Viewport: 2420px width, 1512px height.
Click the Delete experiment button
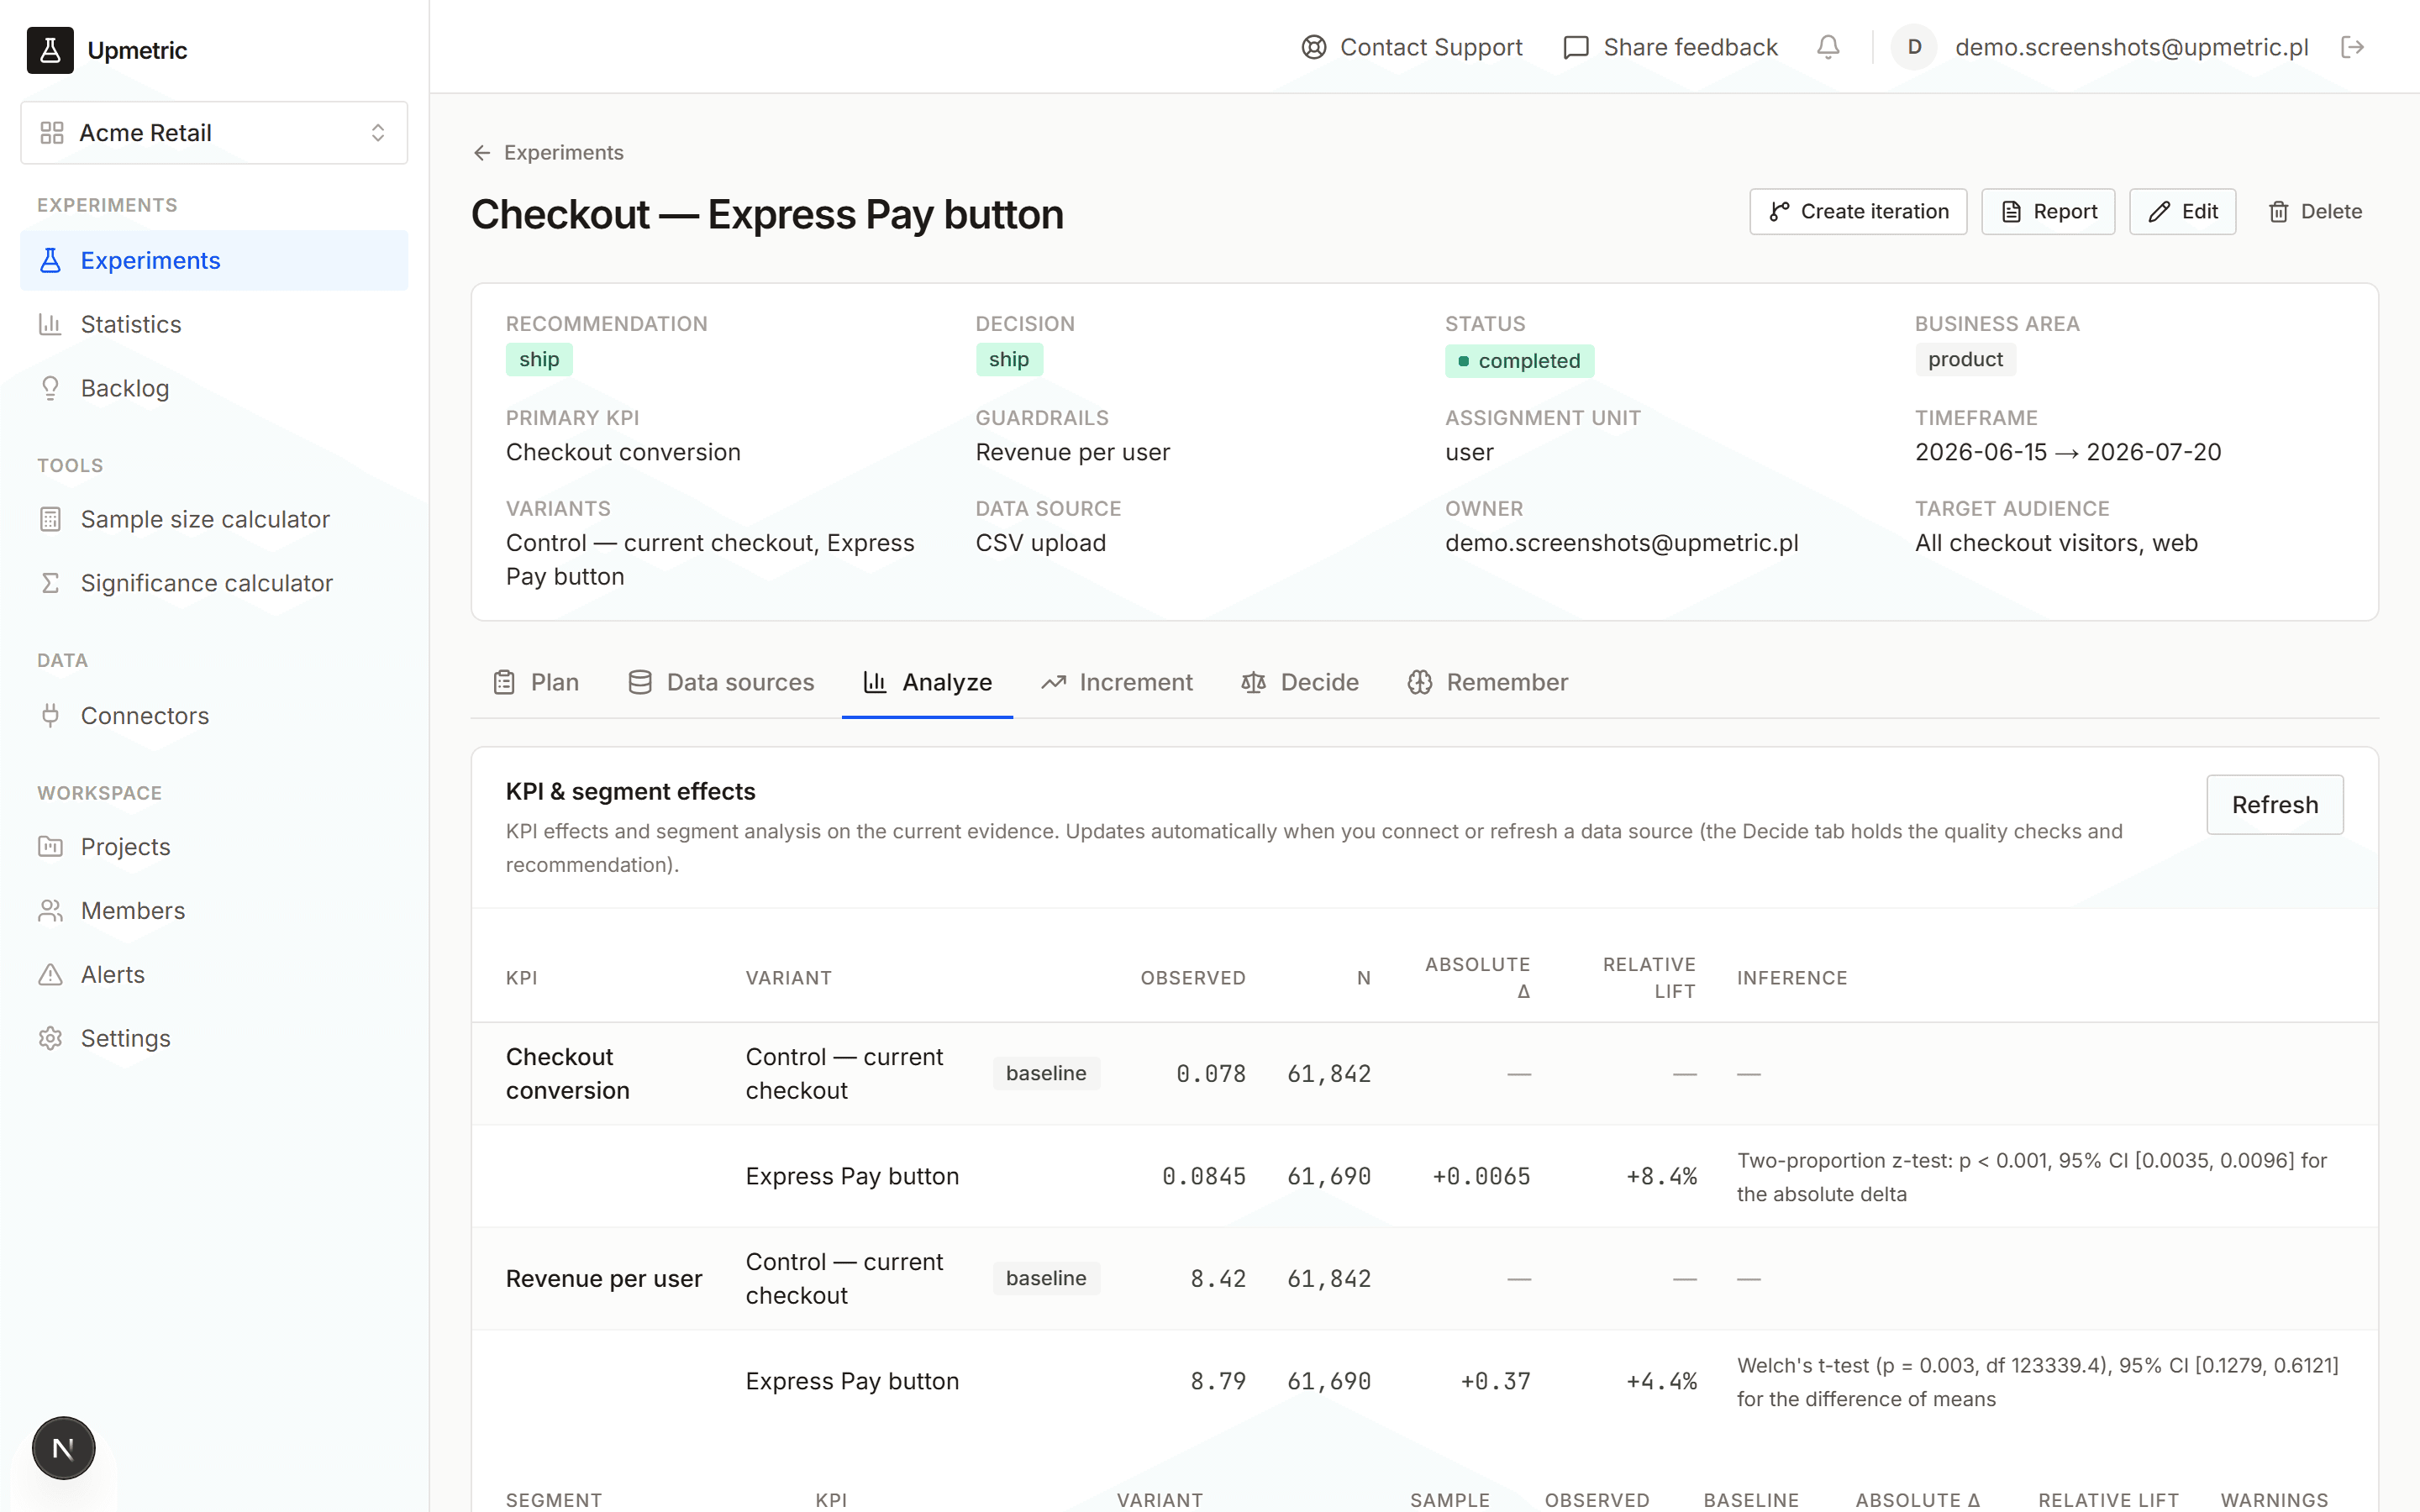[x=2314, y=211]
